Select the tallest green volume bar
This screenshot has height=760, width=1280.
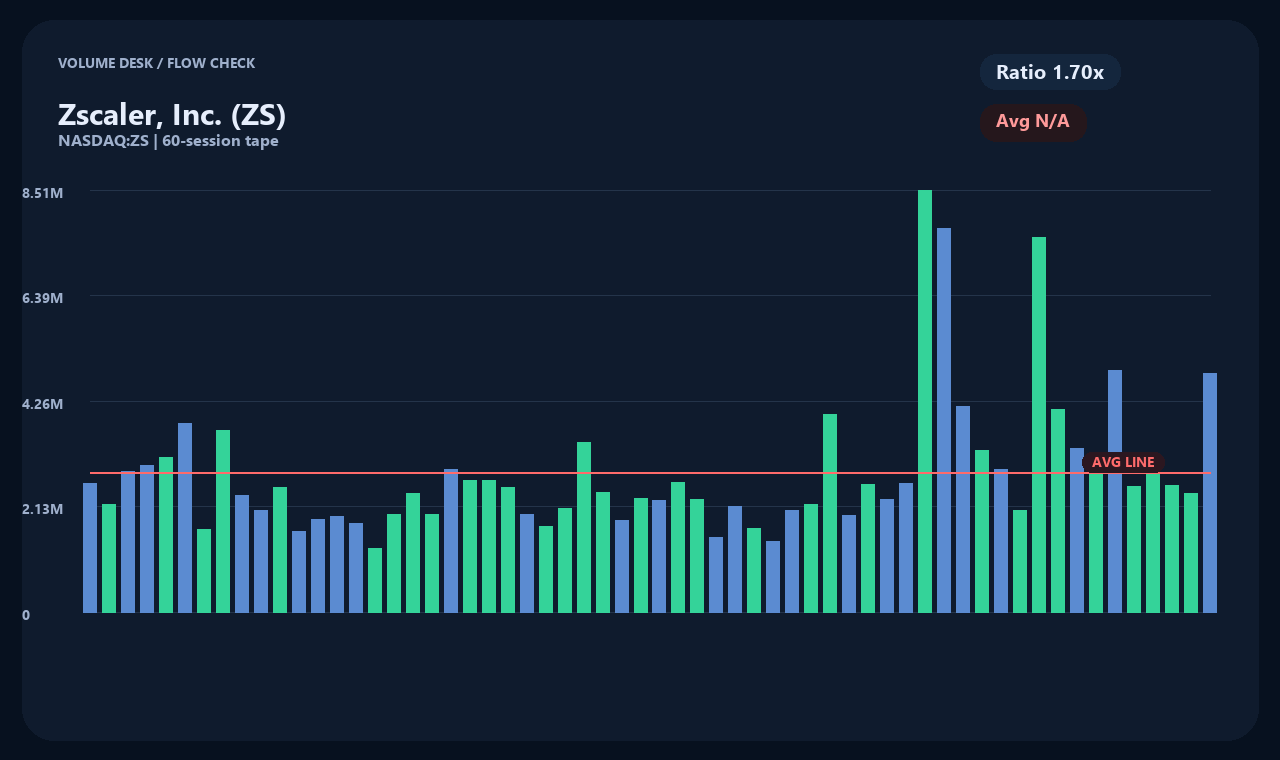tap(925, 401)
